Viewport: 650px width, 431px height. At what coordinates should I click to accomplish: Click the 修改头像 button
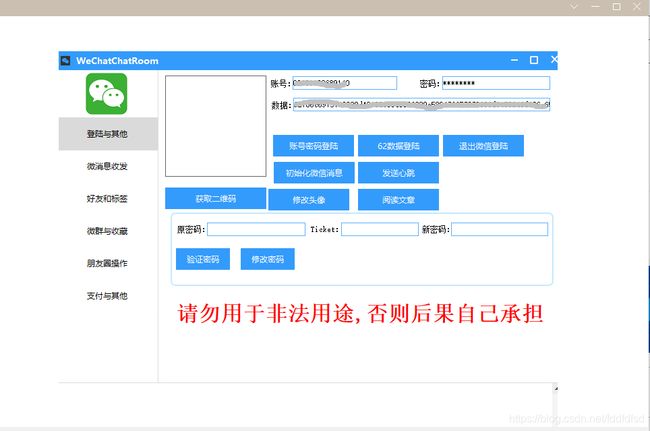point(309,200)
